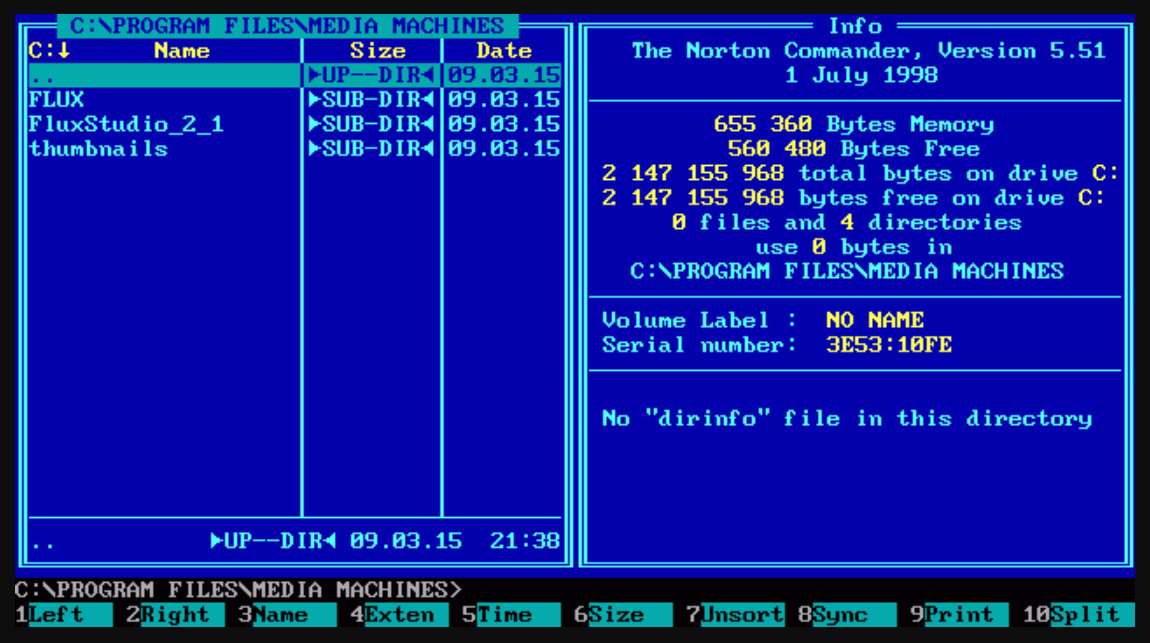Click 655 360 Bytes Memory line
This screenshot has width=1150, height=643.
click(854, 124)
